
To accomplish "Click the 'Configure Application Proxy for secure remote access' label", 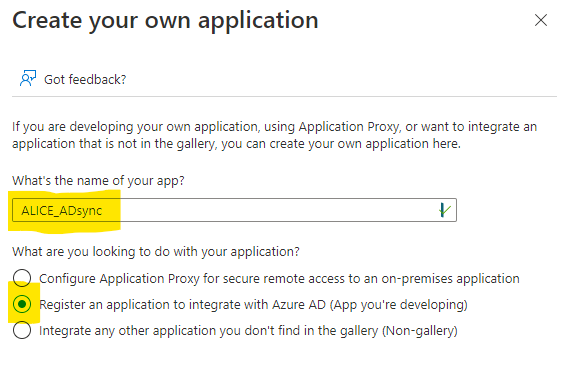I will [x=279, y=278].
